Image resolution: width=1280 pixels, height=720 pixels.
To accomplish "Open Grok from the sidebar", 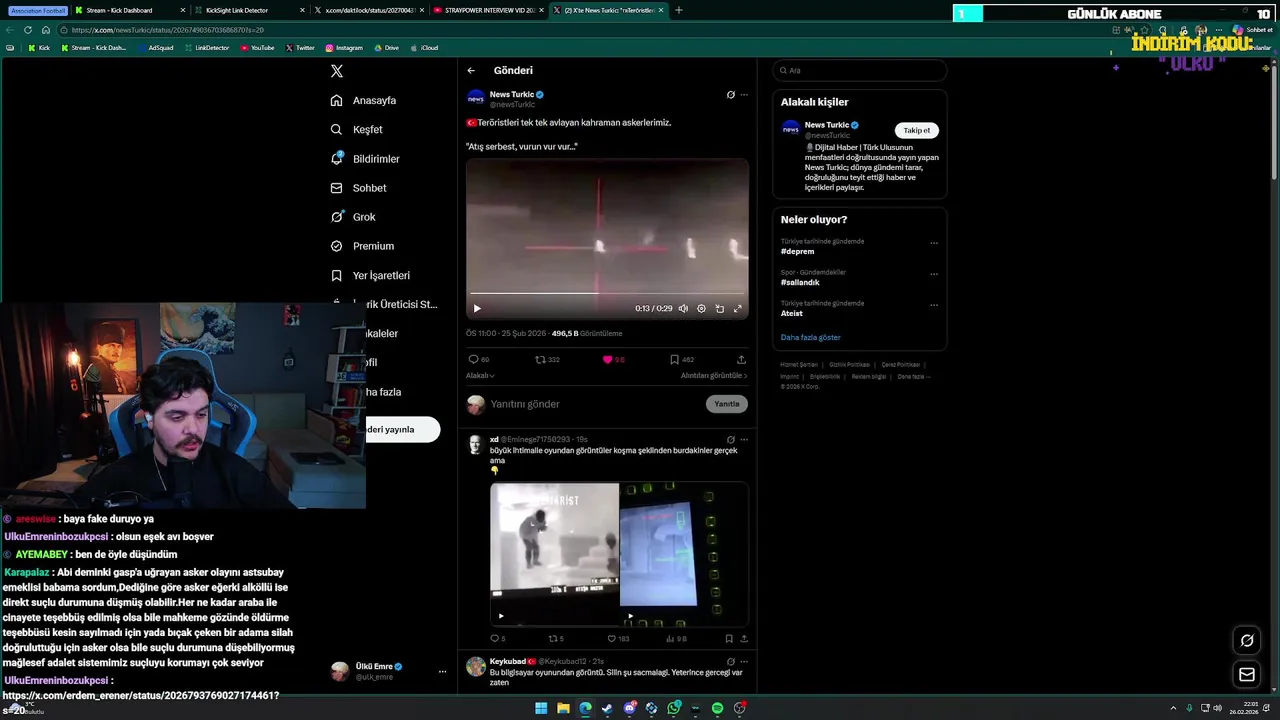I will coord(353,217).
